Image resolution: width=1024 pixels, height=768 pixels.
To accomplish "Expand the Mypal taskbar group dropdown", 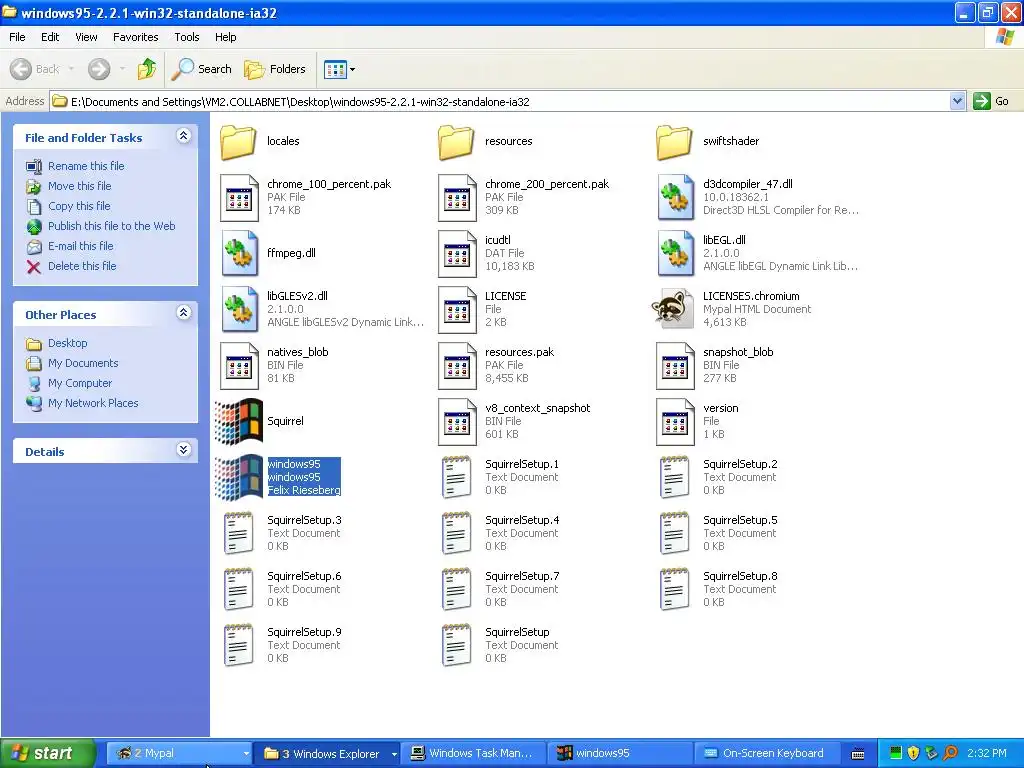I will click(246, 754).
